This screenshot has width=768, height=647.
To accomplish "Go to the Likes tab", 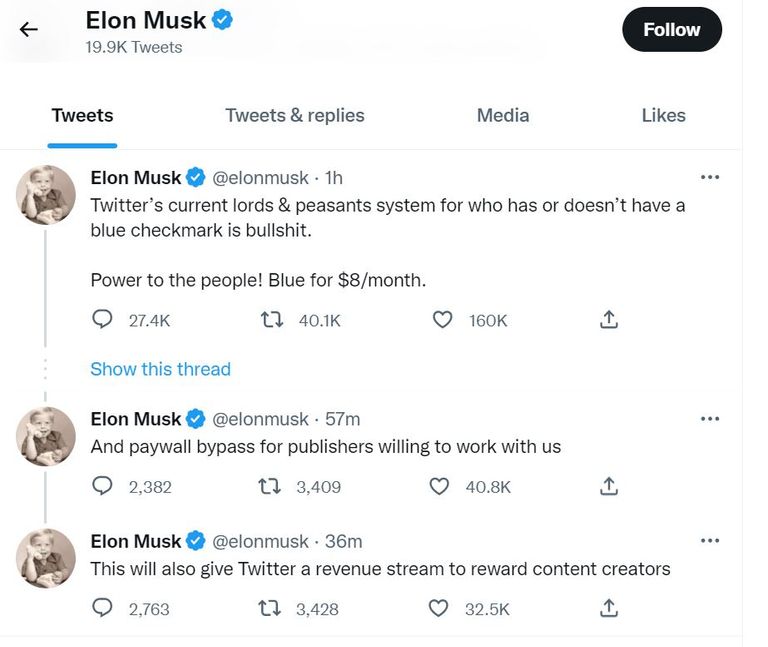I will pyautogui.click(x=663, y=115).
